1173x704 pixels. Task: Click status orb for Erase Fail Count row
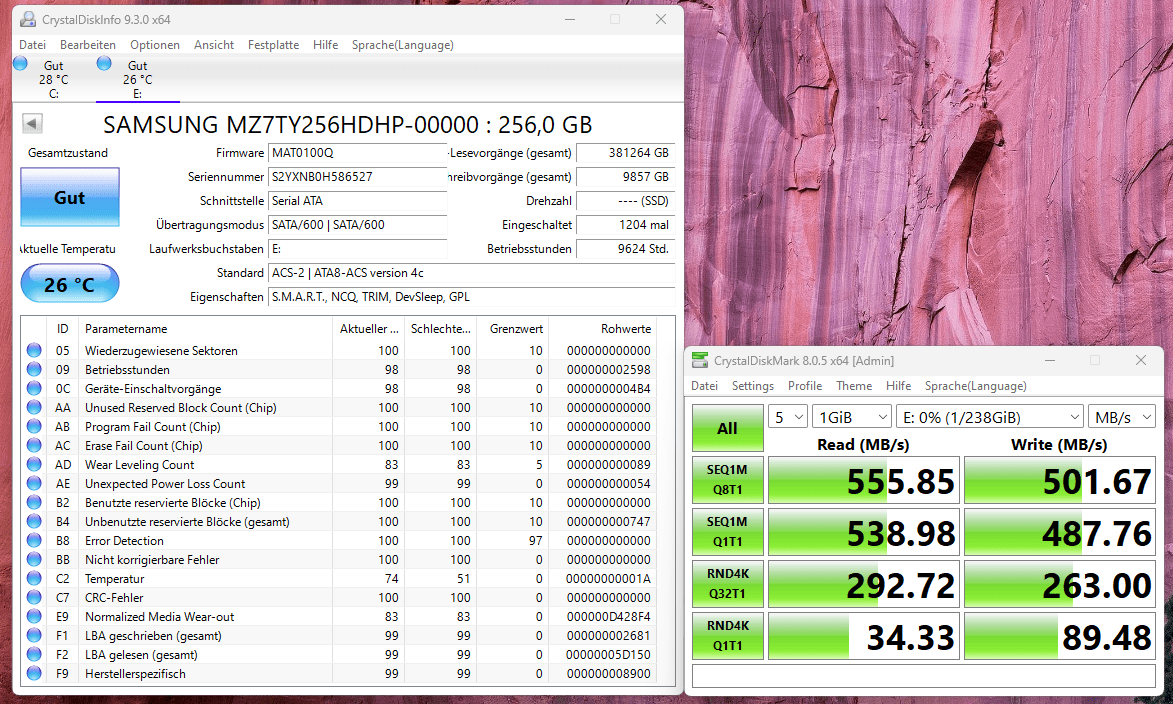coord(34,445)
